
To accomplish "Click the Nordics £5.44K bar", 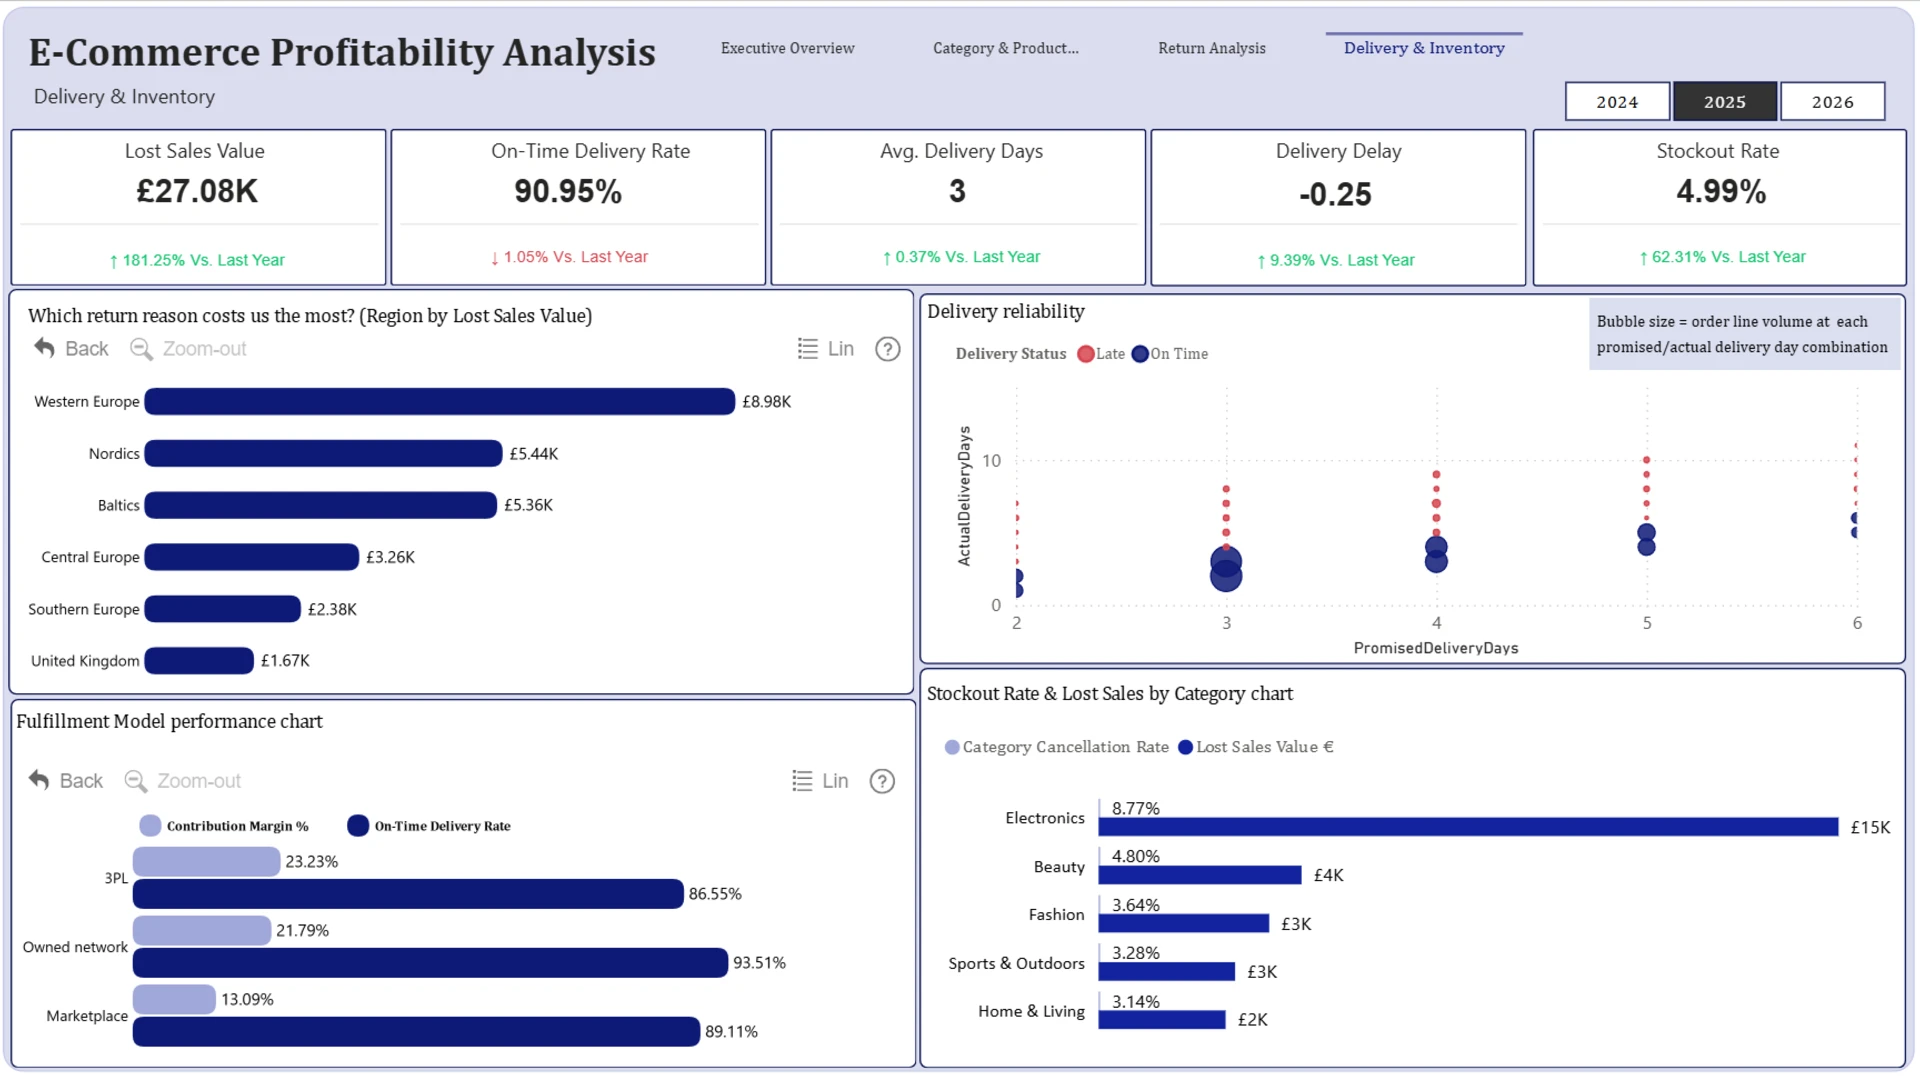I will 323,453.
